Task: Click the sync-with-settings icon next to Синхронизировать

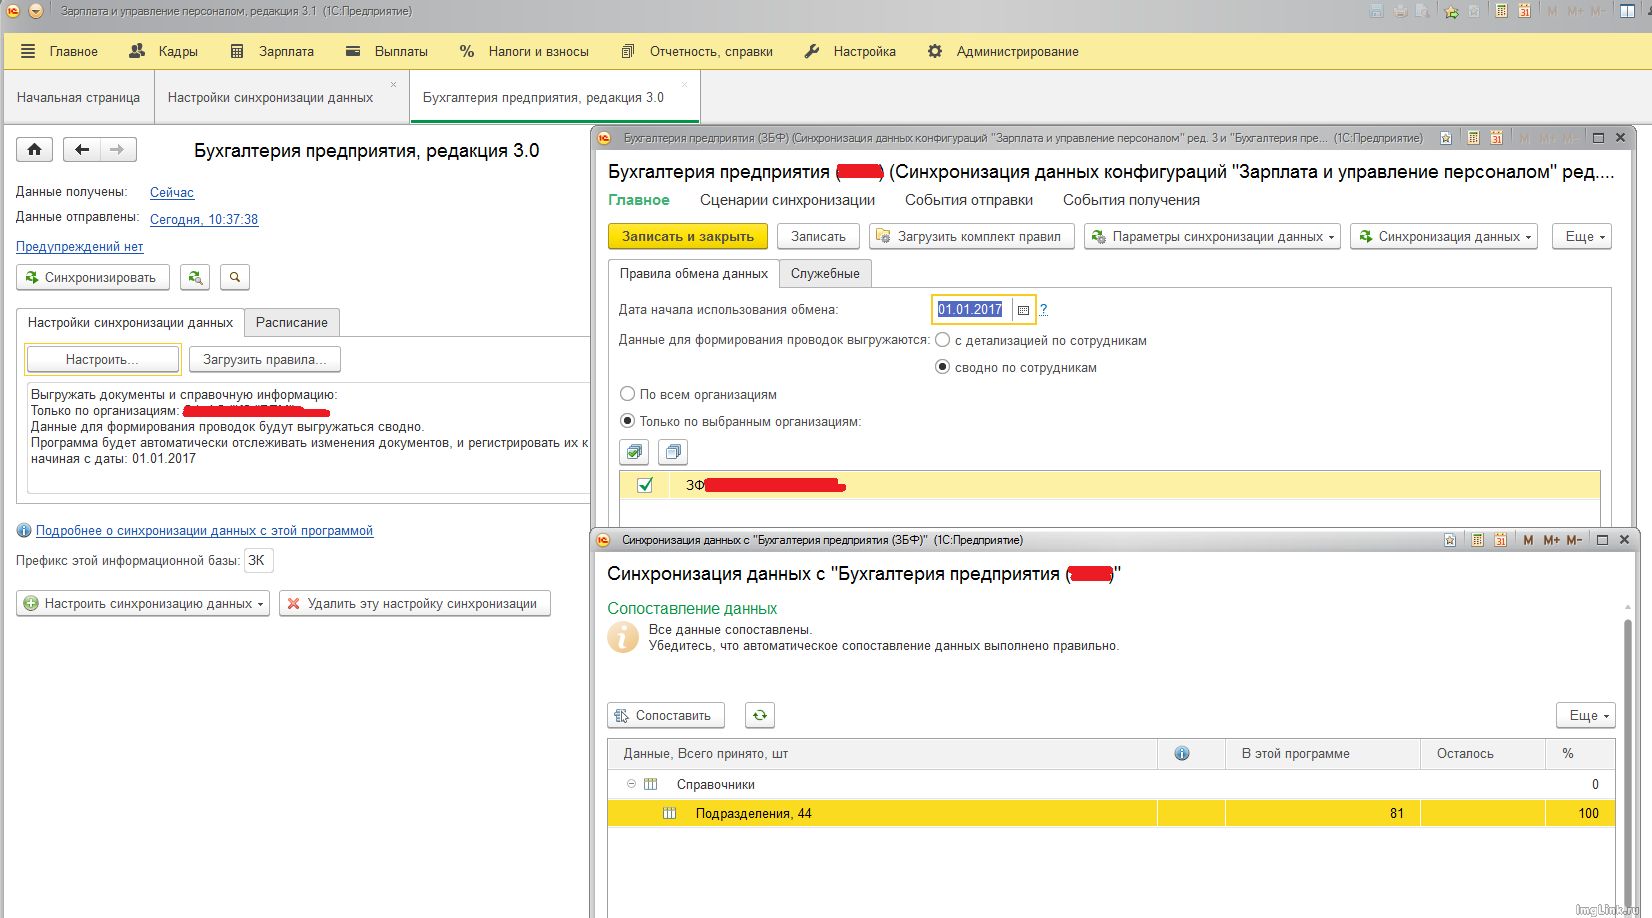Action: point(195,277)
